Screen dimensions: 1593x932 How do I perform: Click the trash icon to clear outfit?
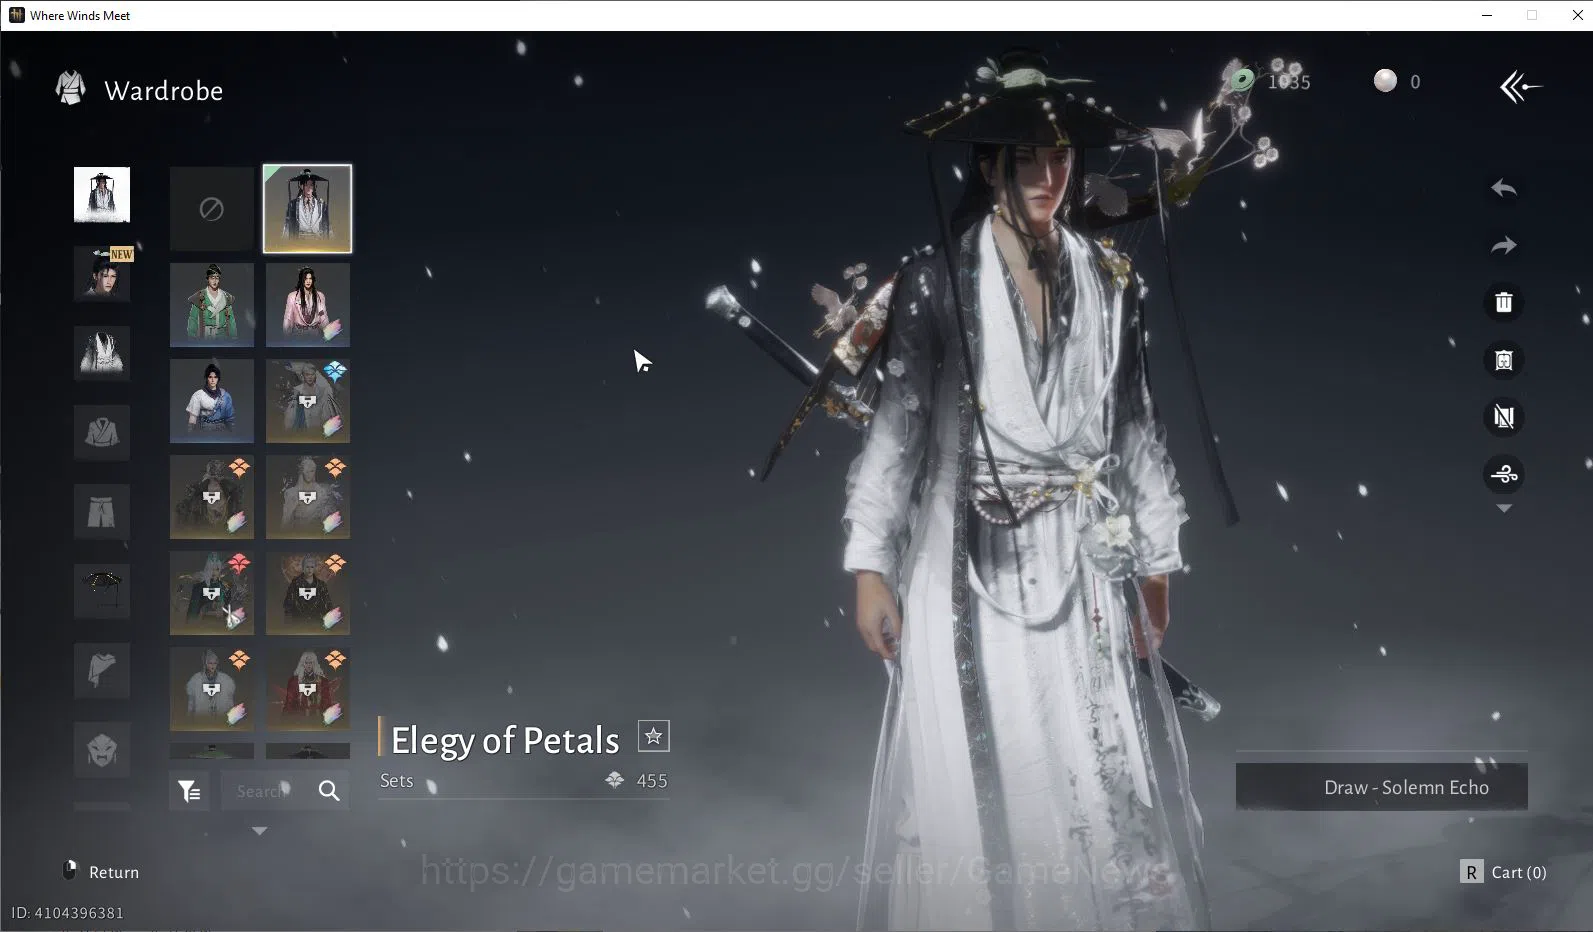(1504, 302)
